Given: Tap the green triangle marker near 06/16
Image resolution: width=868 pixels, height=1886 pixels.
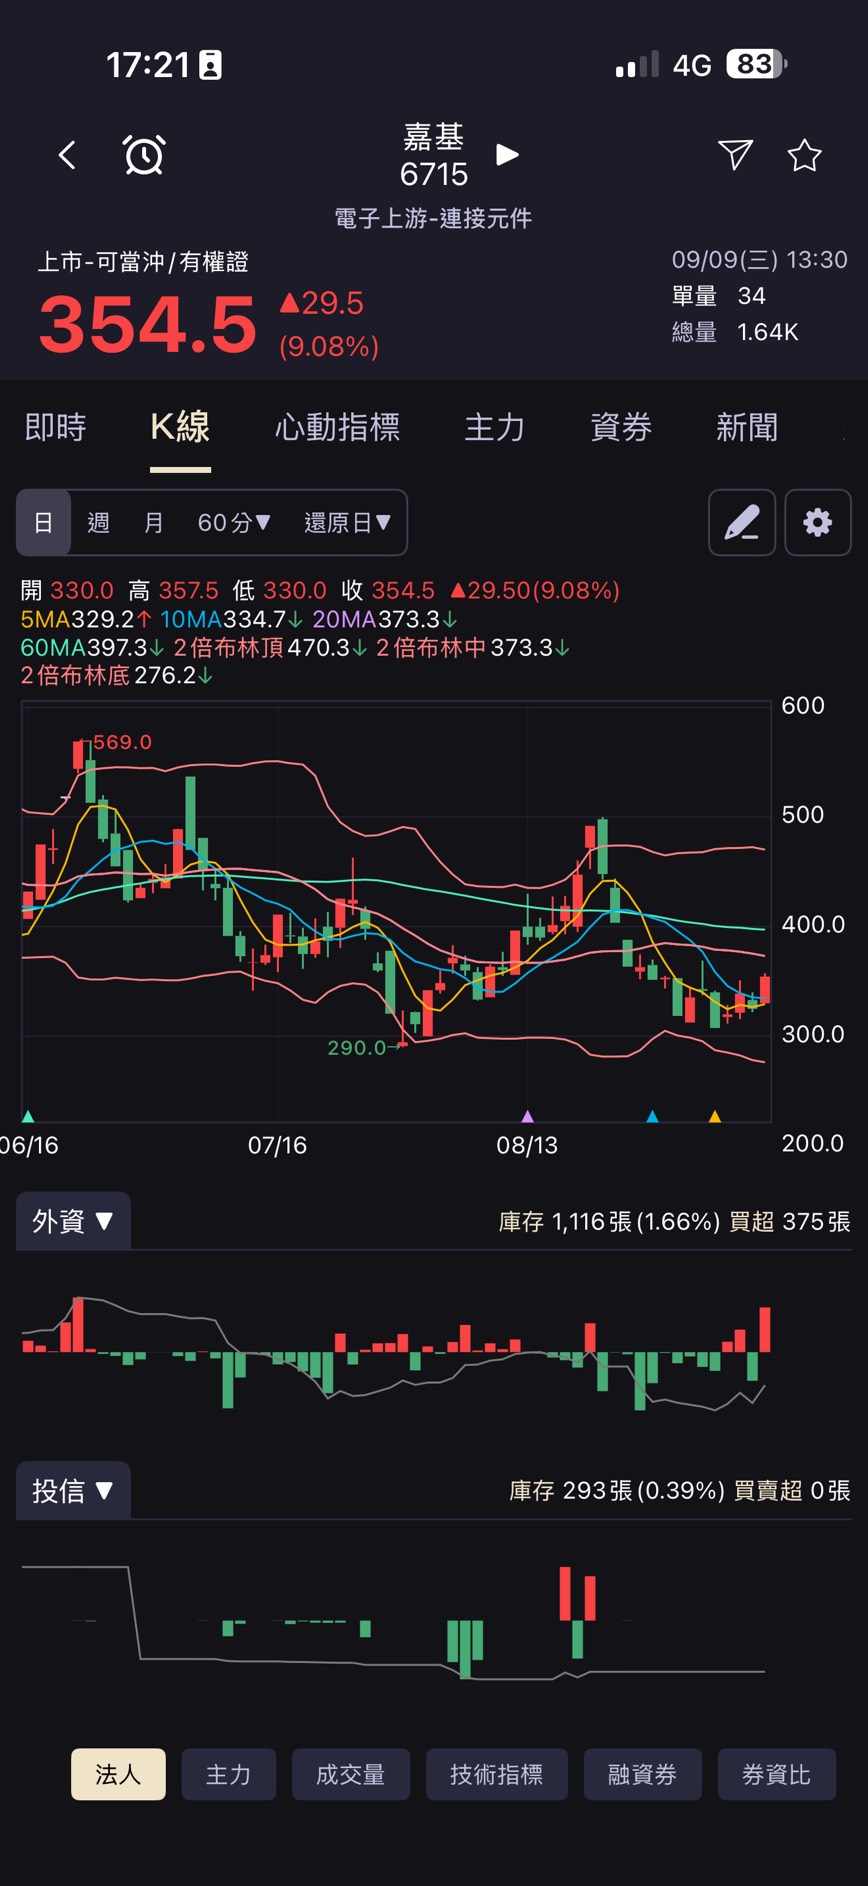Looking at the screenshot, I should coord(28,1116).
